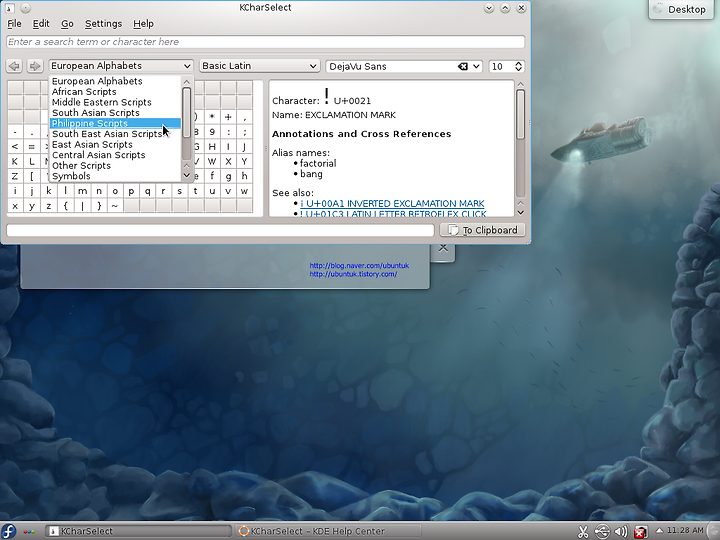
Task: Select the uppercase K character cell
Action: coord(15,162)
